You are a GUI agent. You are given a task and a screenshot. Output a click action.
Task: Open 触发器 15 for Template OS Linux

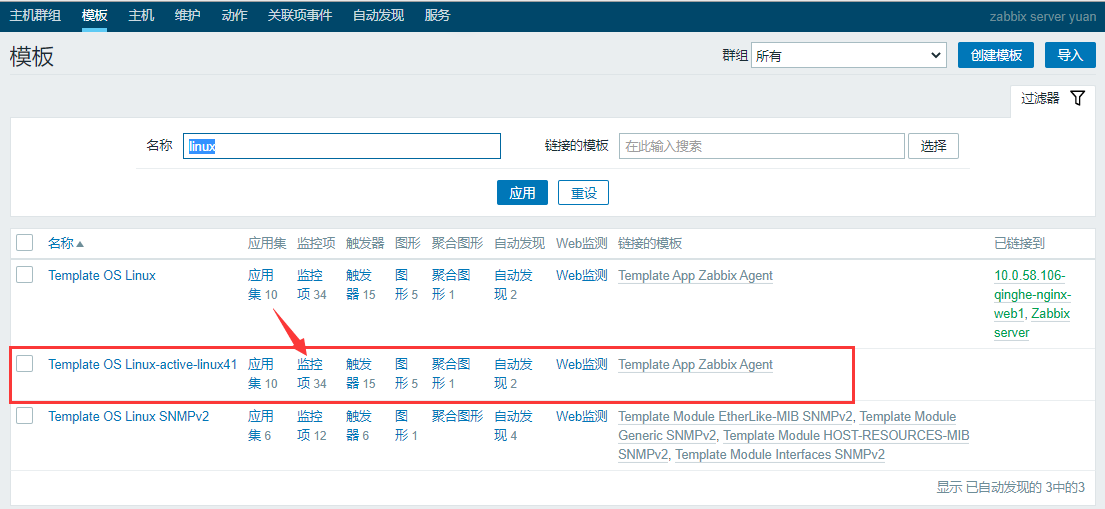[x=361, y=285]
